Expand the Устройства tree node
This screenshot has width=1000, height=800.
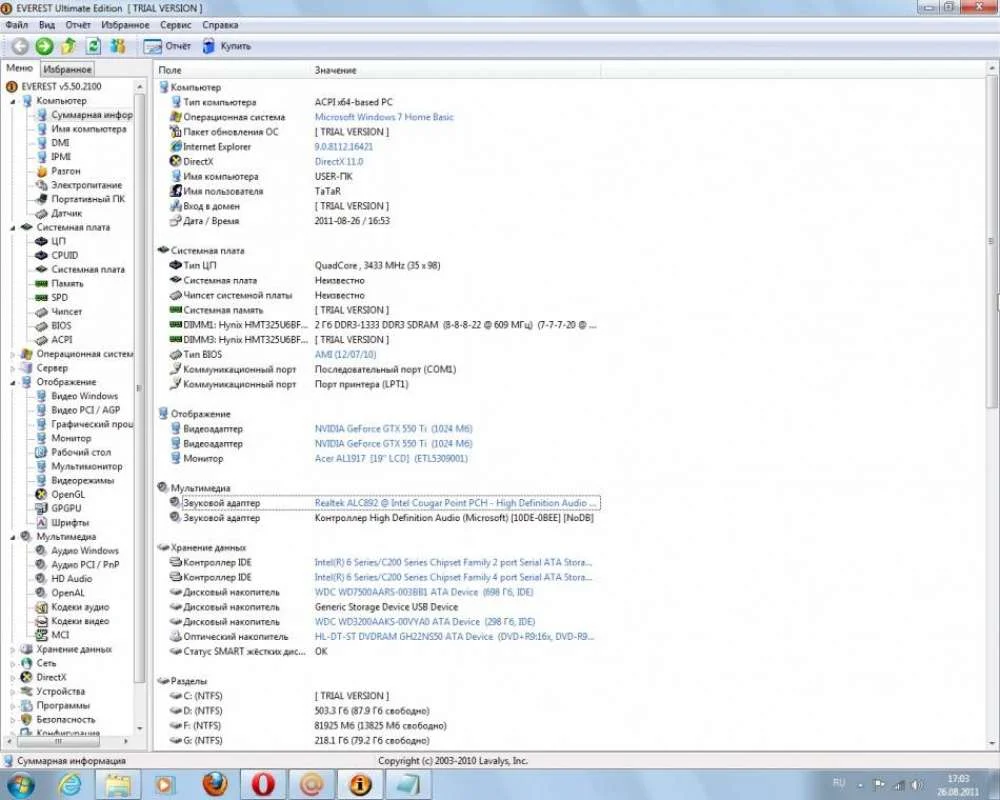click(12, 692)
